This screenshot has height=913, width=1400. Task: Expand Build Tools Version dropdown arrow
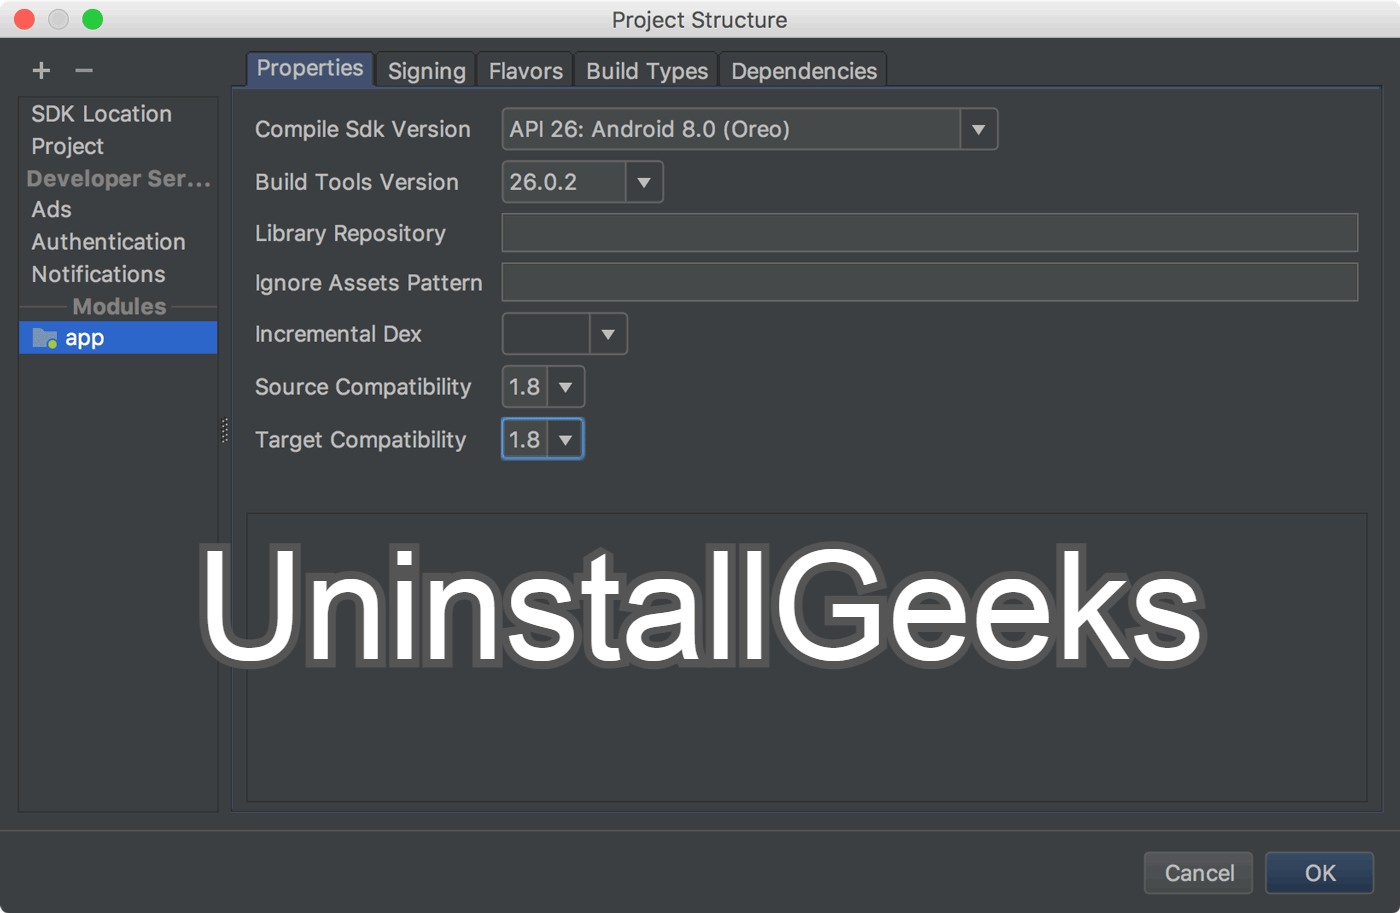(x=644, y=182)
